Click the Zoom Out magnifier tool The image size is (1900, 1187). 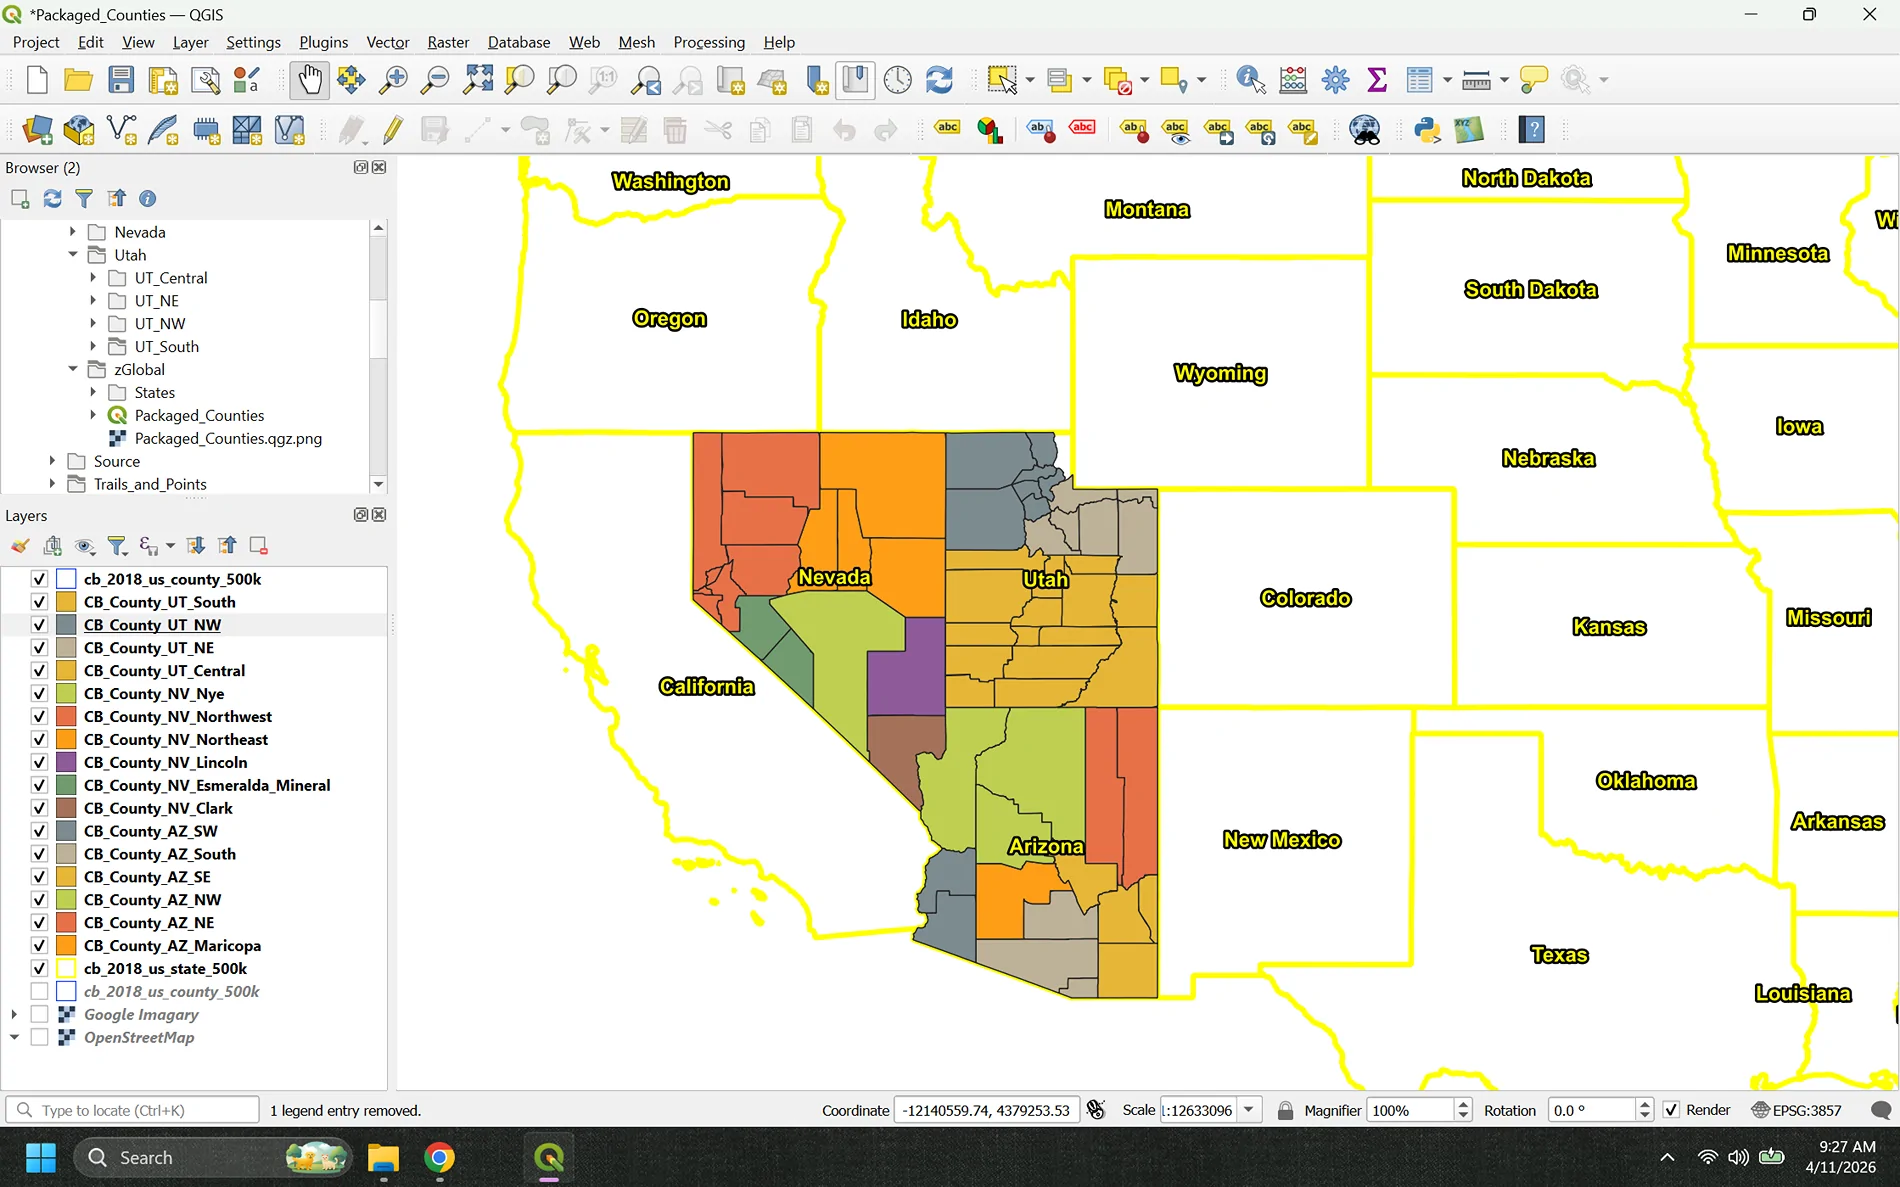[x=435, y=80]
